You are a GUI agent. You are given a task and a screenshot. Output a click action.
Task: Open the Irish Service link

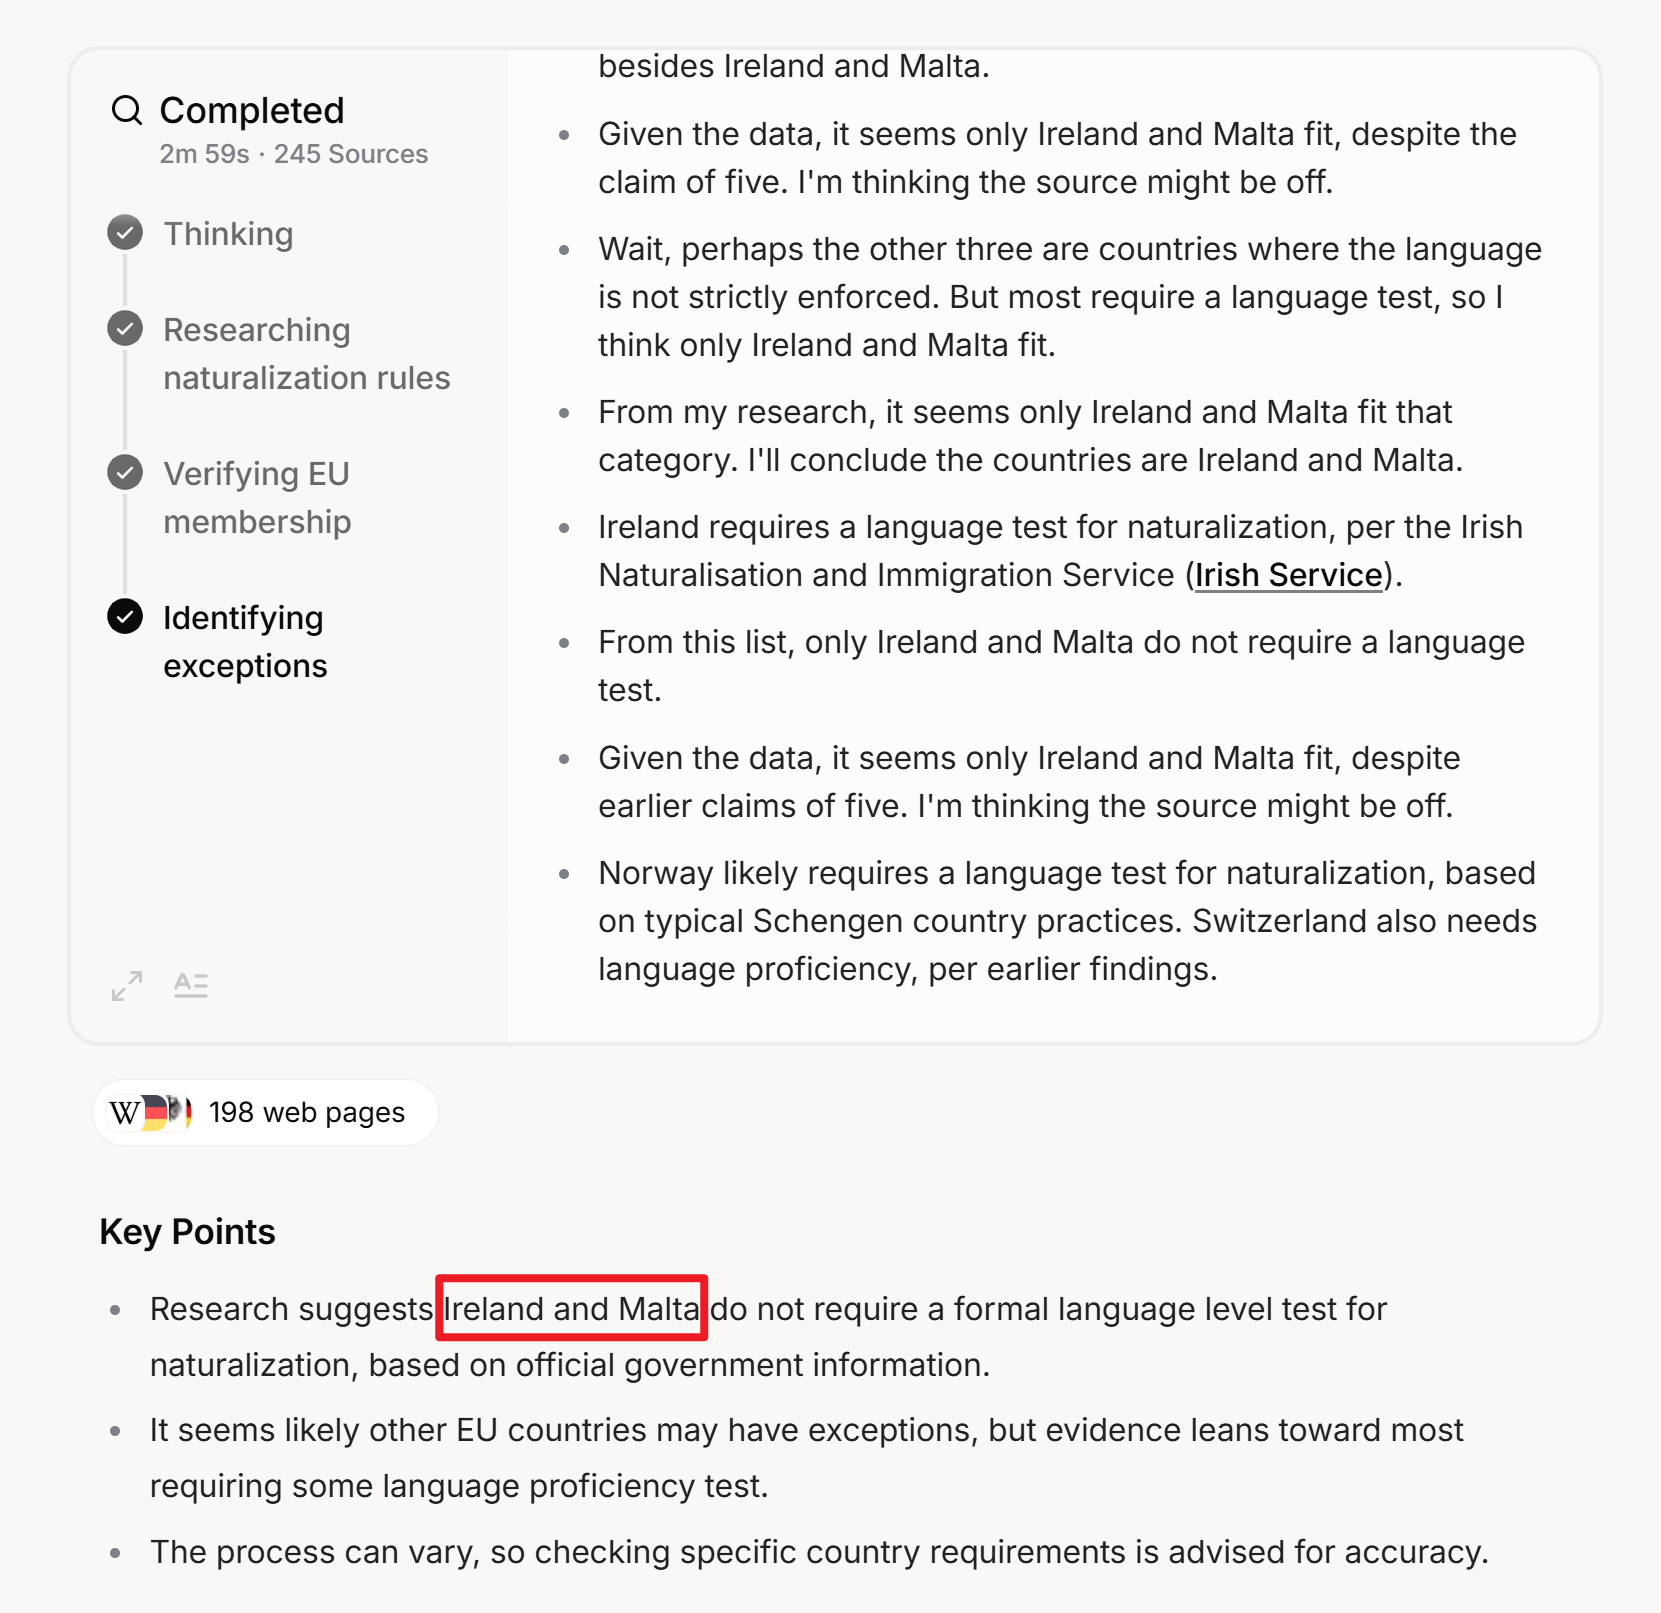click(x=1288, y=575)
